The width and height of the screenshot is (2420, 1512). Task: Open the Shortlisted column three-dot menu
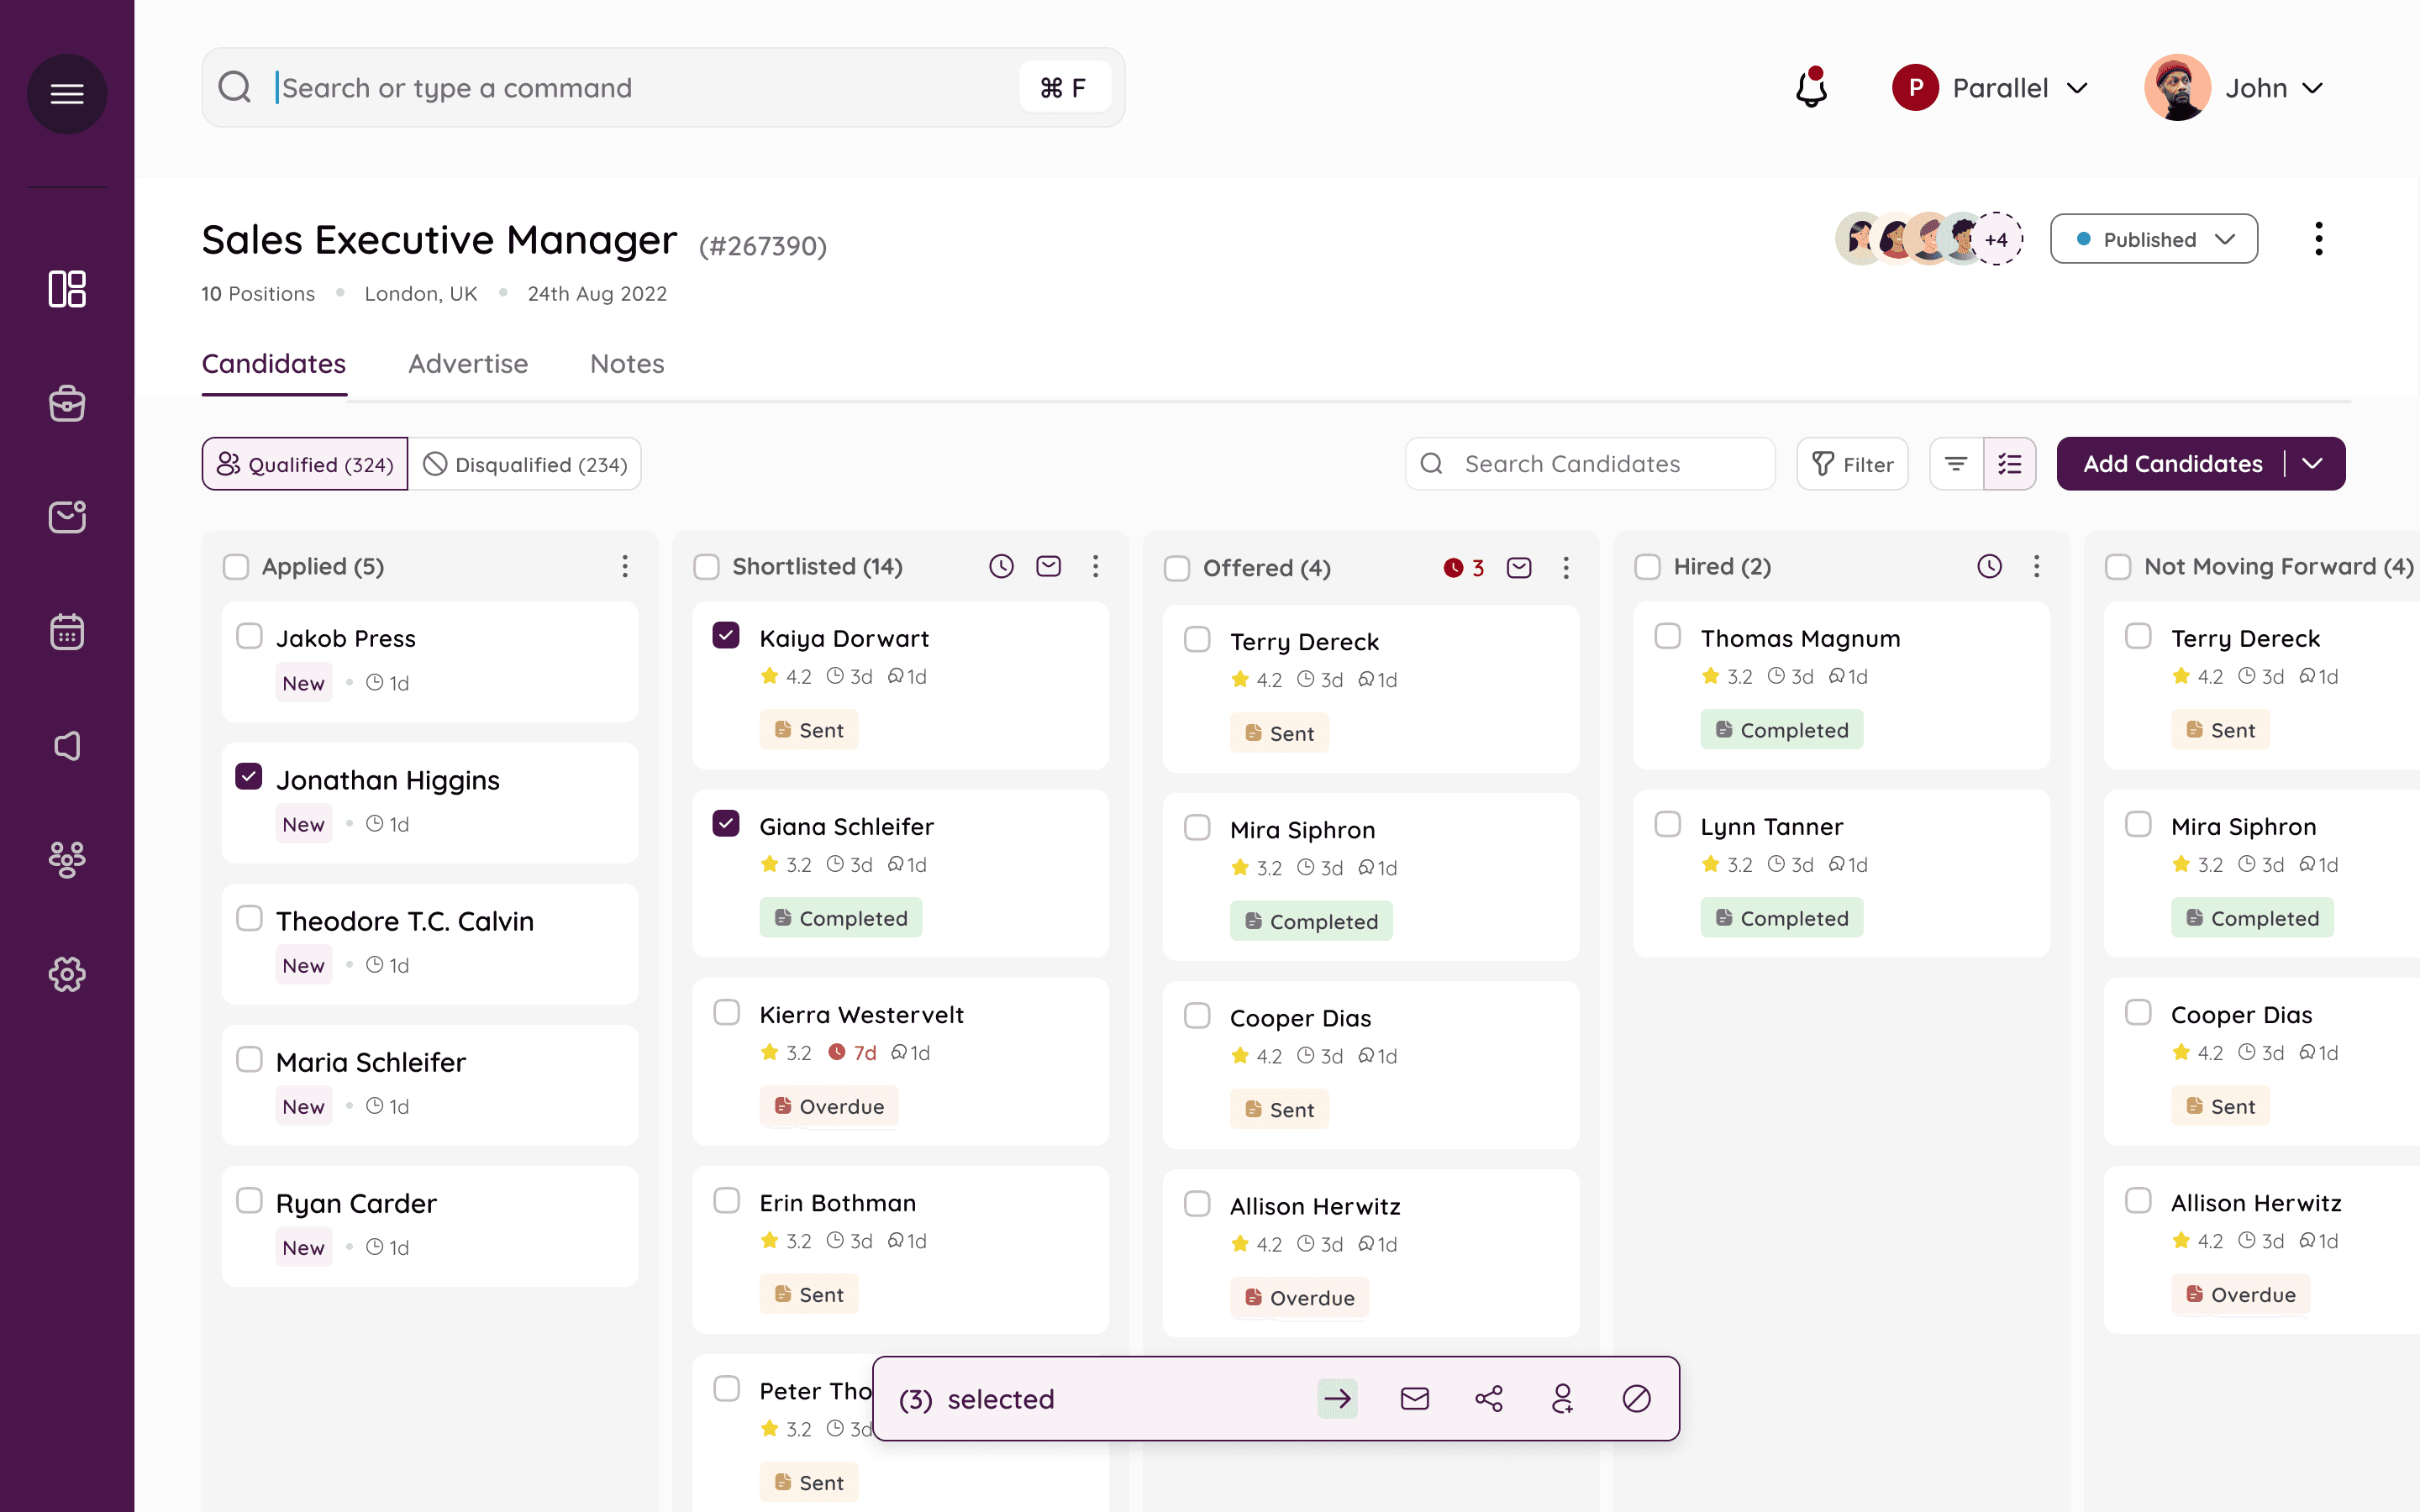pyautogui.click(x=1095, y=567)
